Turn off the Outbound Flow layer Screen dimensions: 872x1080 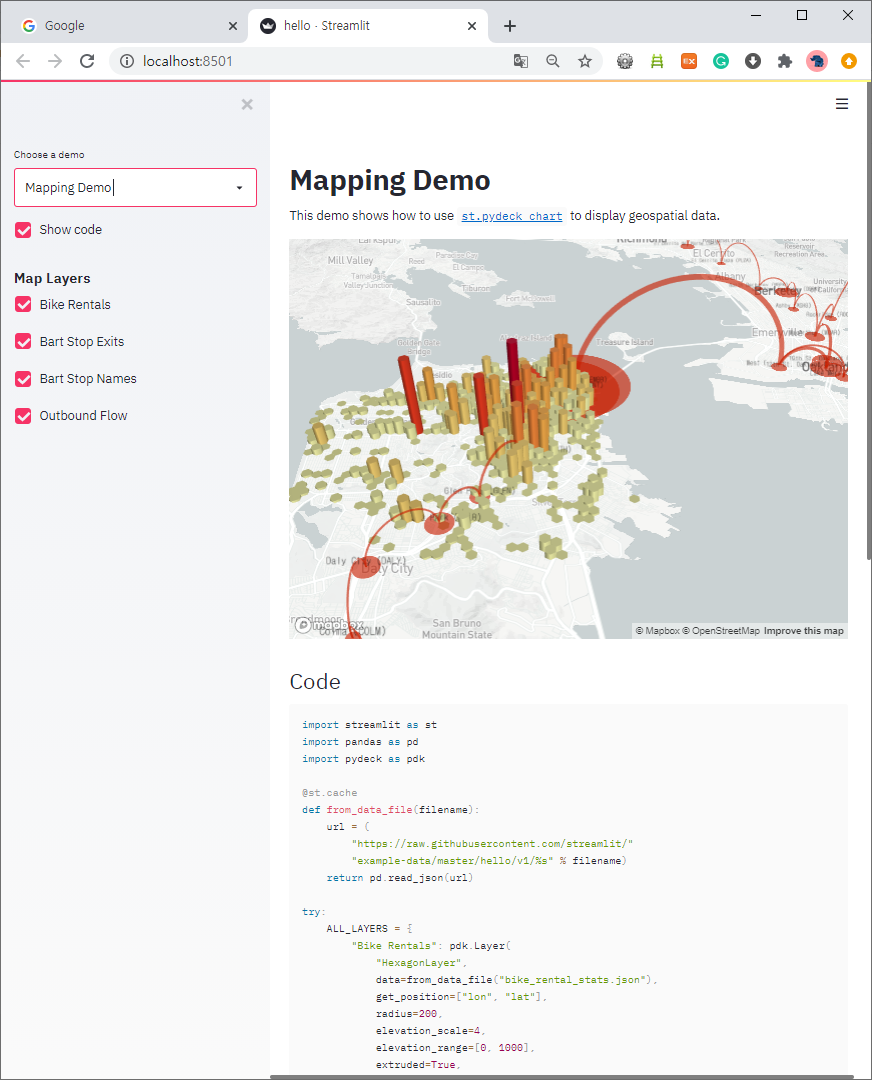(23, 416)
